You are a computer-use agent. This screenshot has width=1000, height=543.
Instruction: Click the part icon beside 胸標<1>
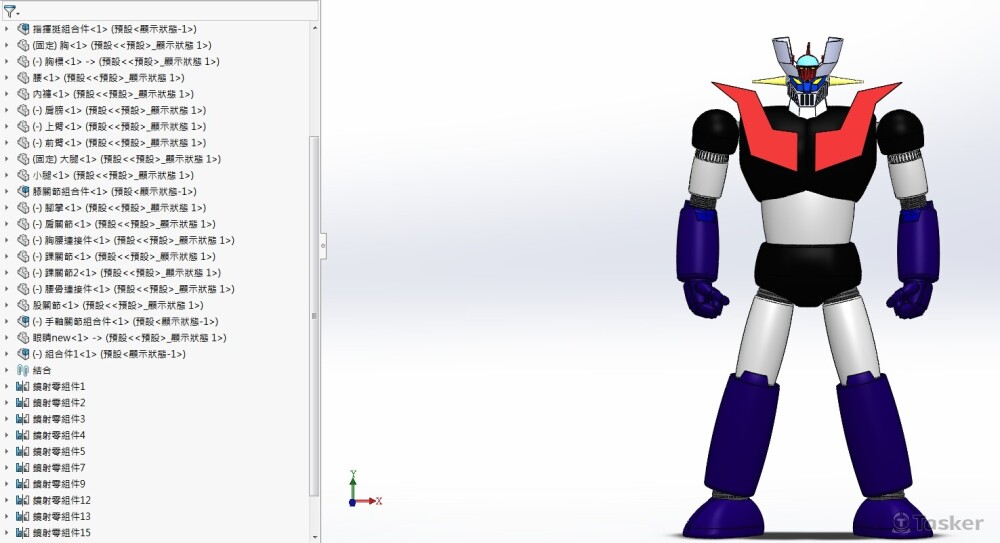[24, 61]
